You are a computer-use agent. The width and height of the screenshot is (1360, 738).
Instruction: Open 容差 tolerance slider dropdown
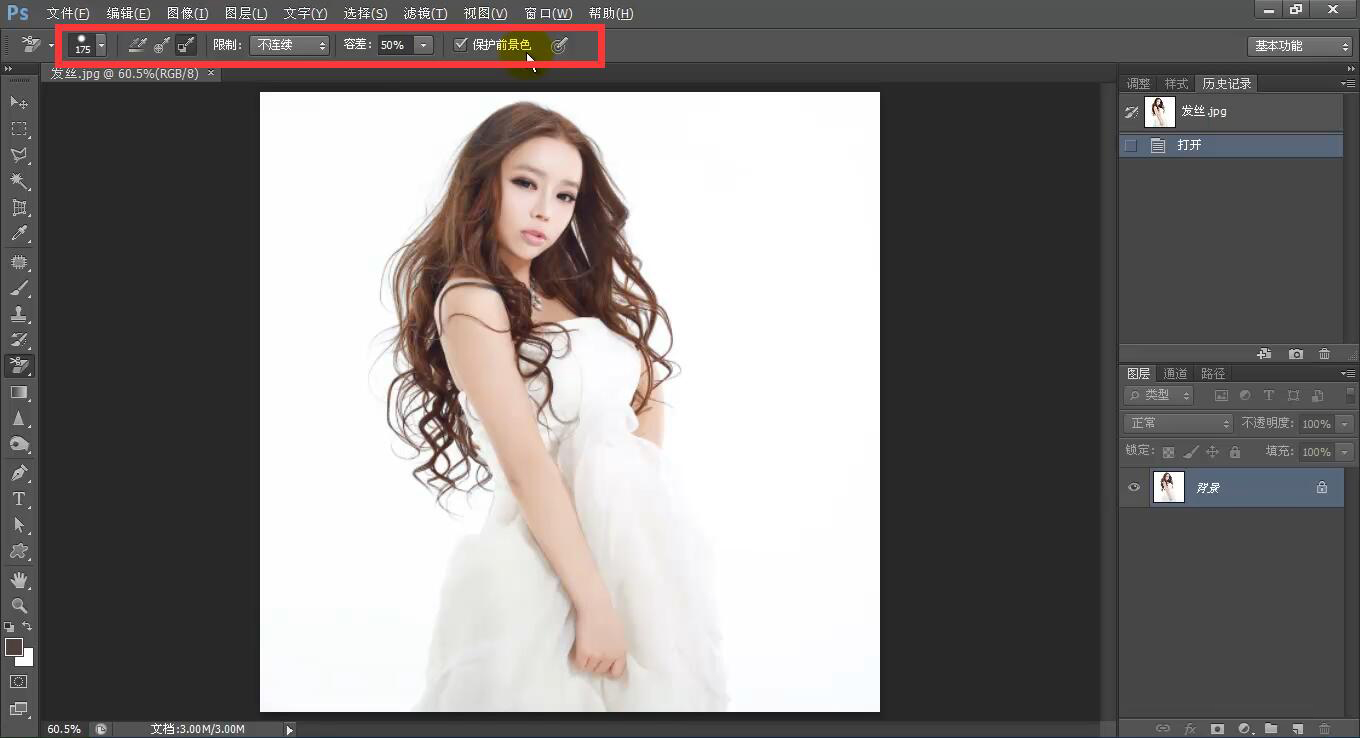424,45
